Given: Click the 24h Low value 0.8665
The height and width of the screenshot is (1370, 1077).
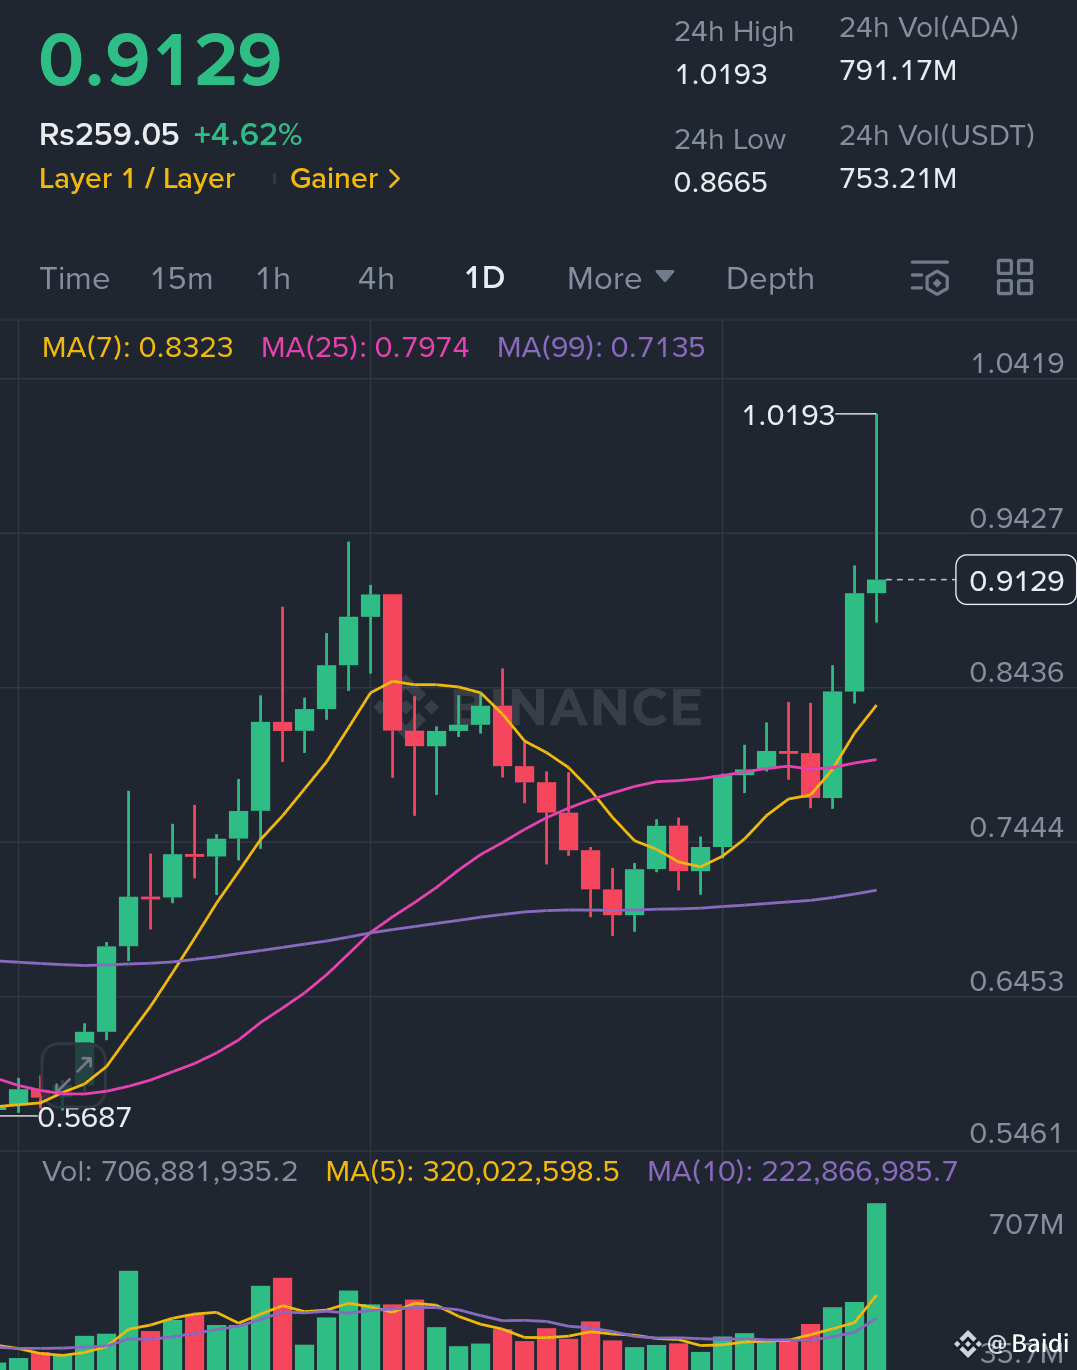Looking at the screenshot, I should click(720, 182).
